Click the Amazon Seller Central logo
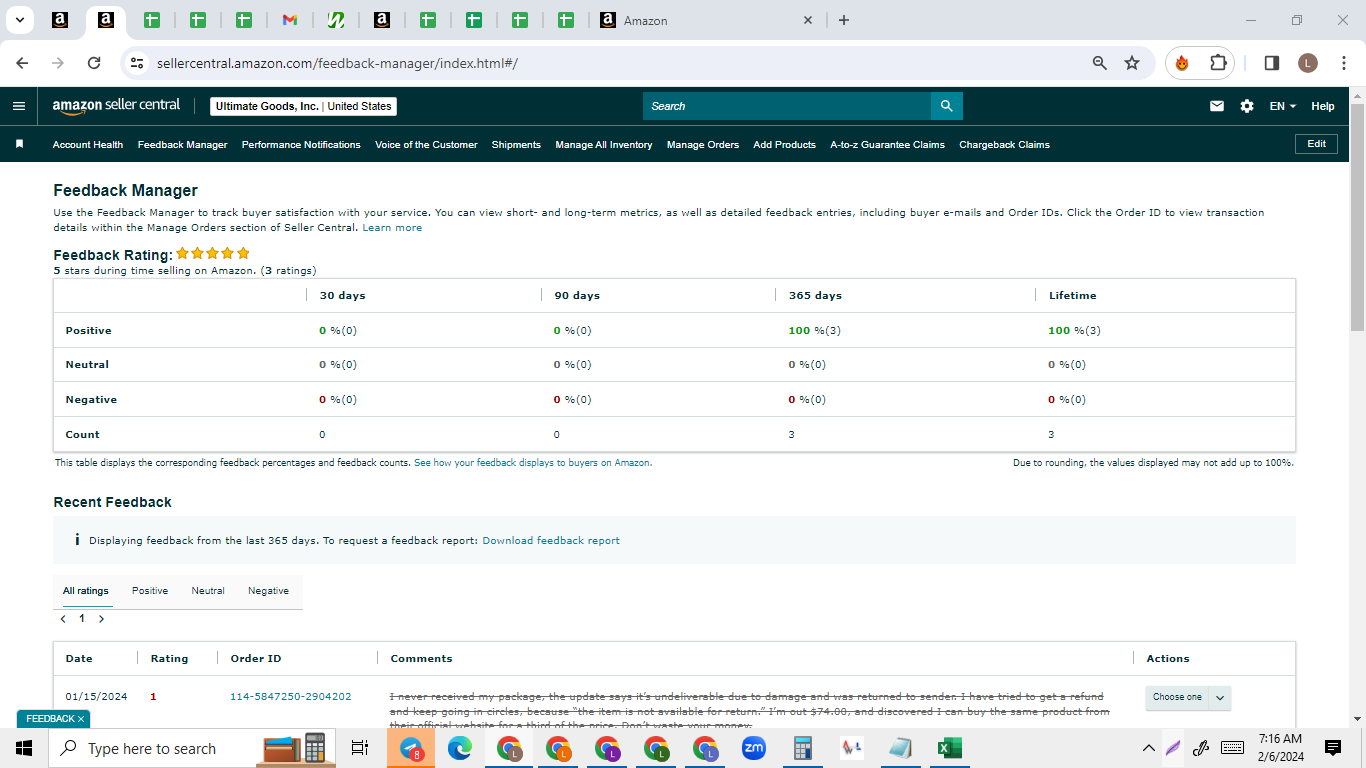The width and height of the screenshot is (1366, 768). click(x=116, y=106)
